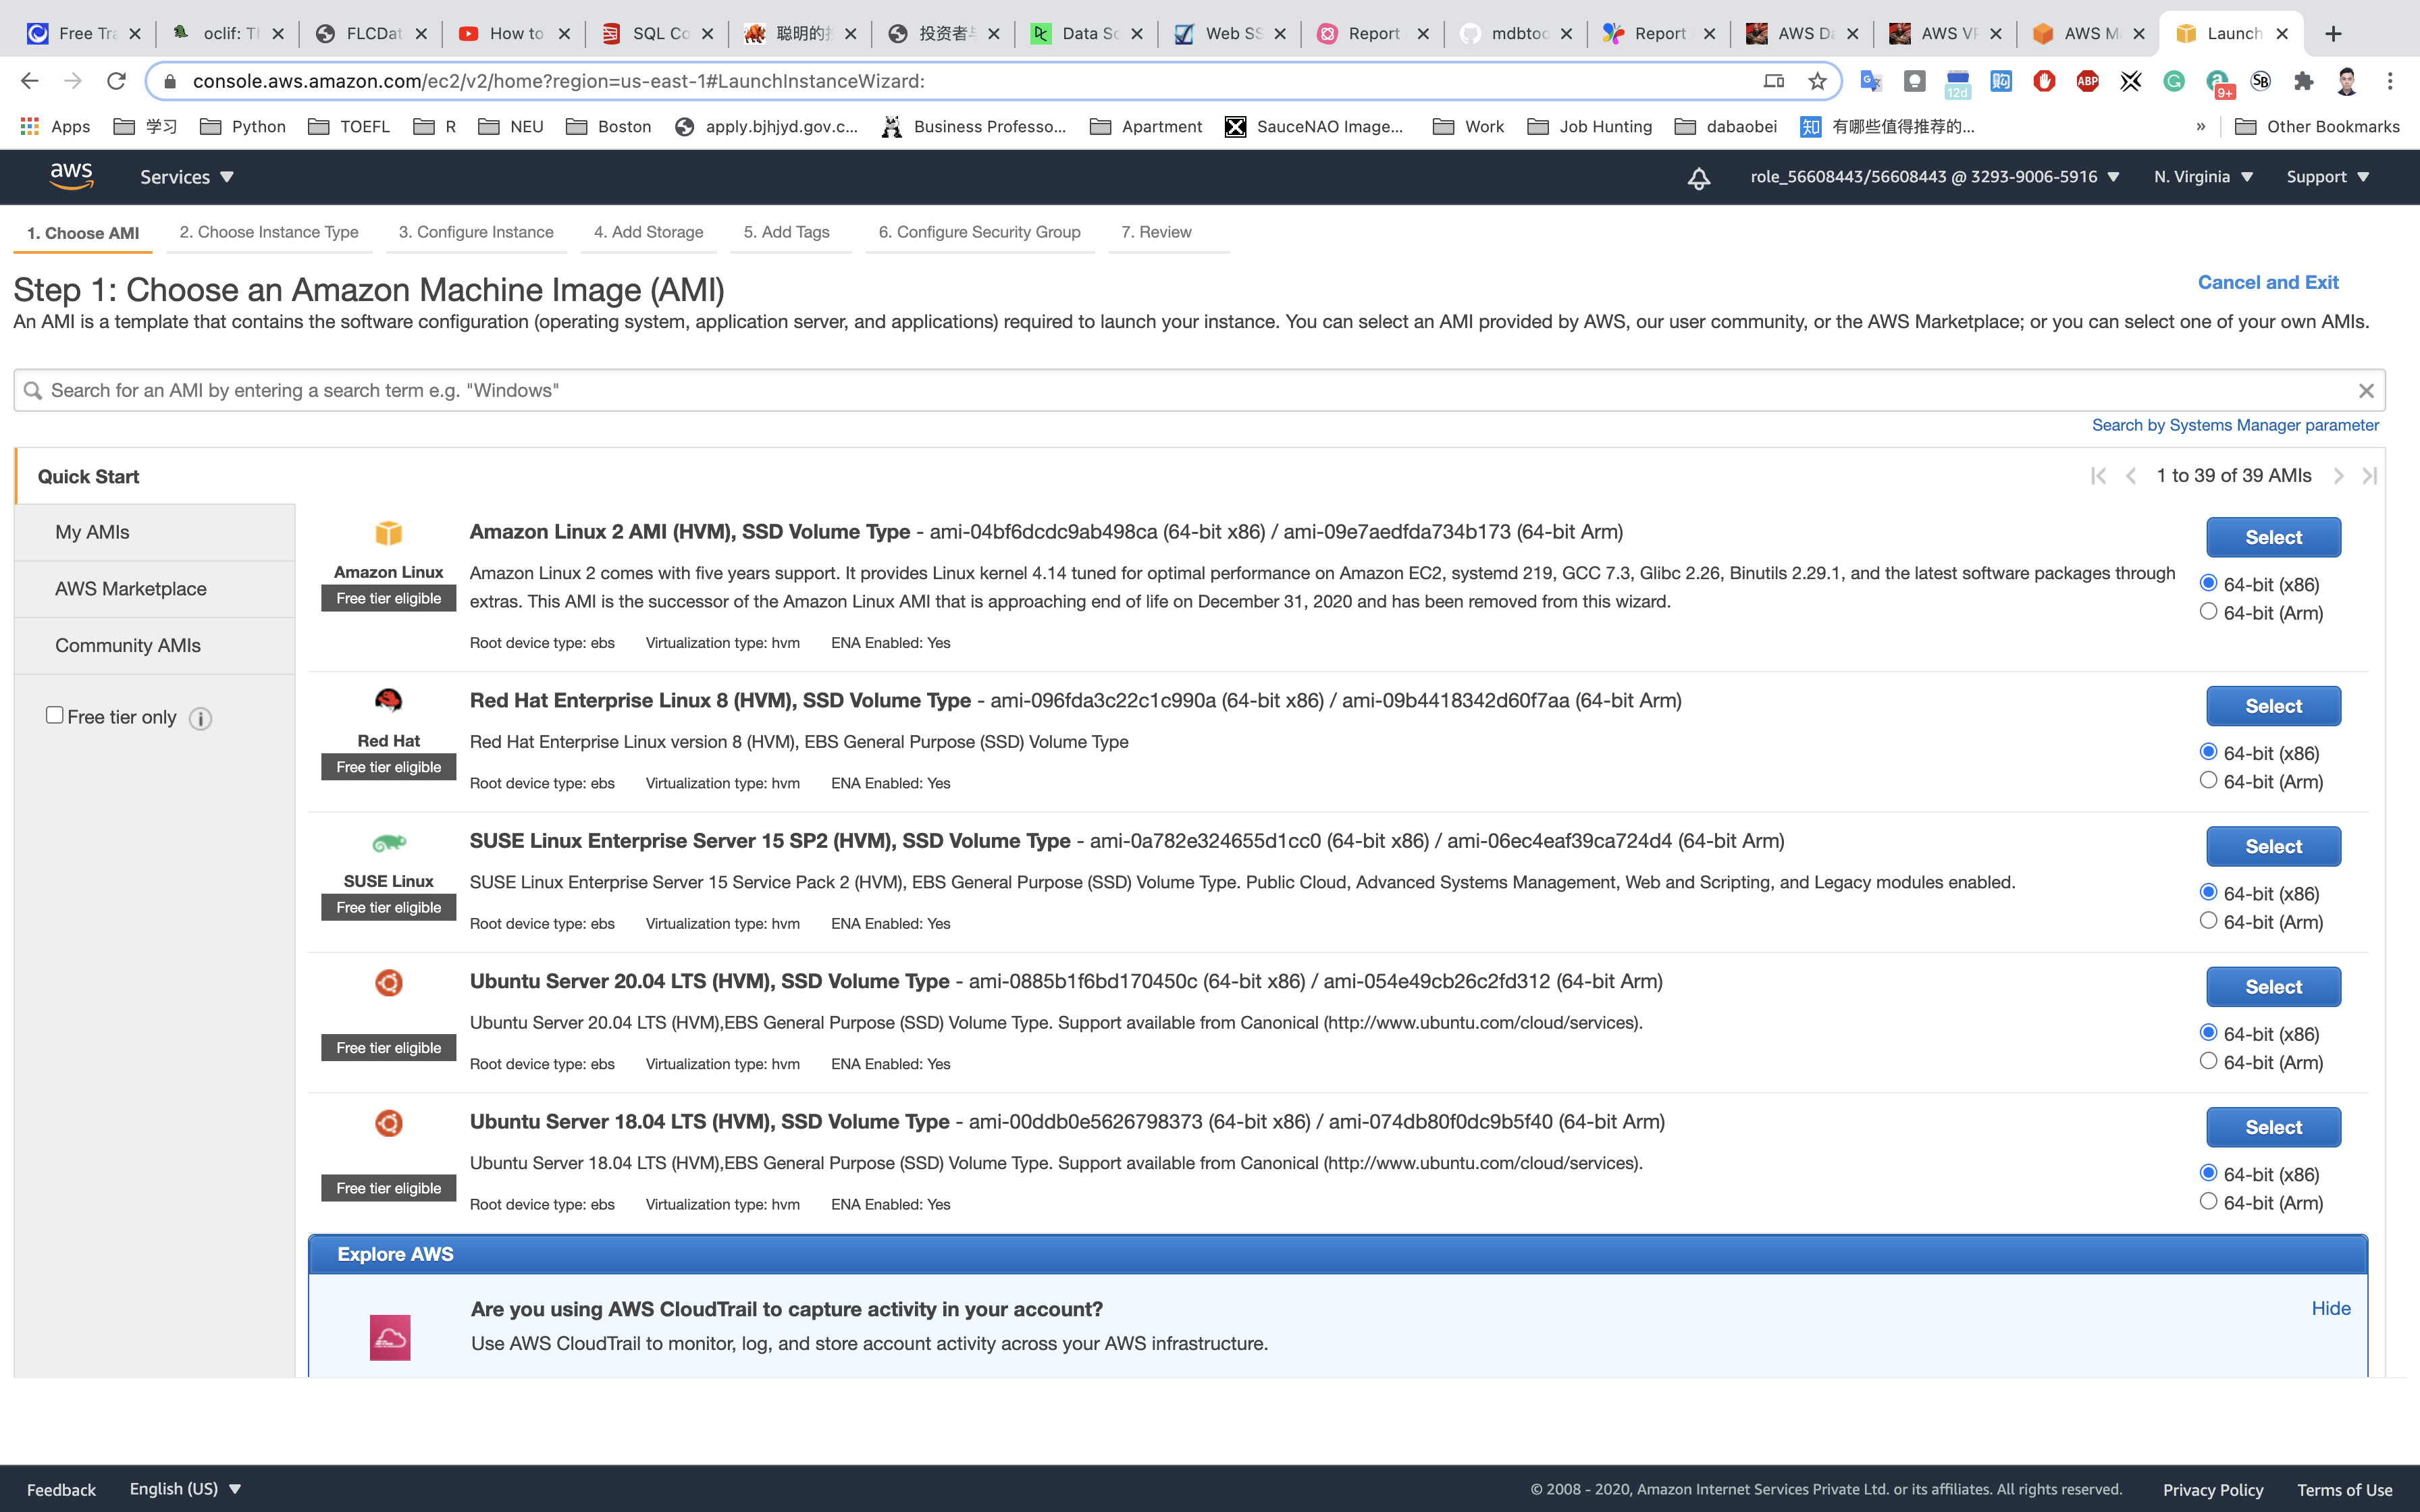Enable the Free tier only checkbox
This screenshot has width=2420, height=1512.
click(x=55, y=715)
